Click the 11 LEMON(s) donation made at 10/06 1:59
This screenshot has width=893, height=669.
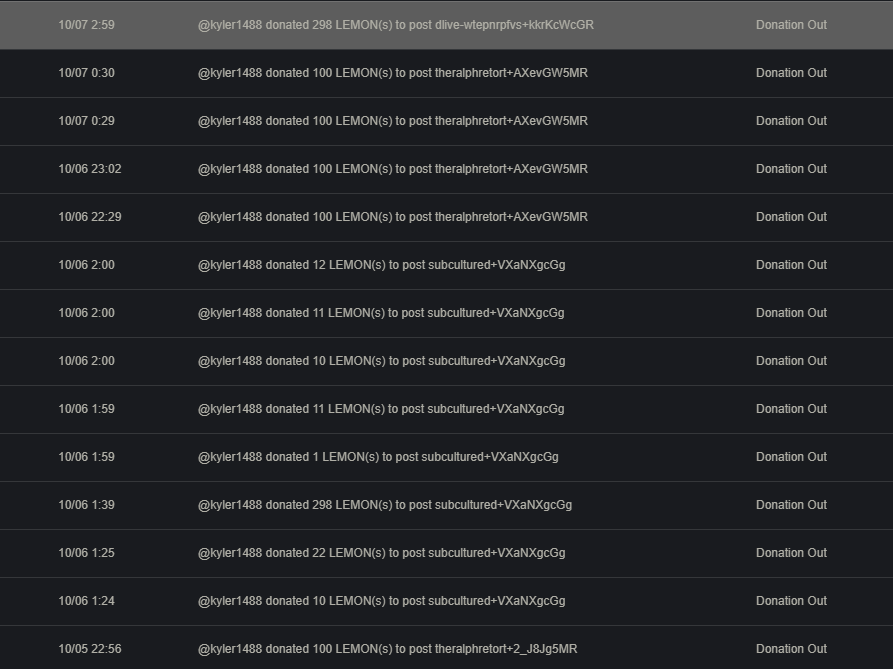381,409
